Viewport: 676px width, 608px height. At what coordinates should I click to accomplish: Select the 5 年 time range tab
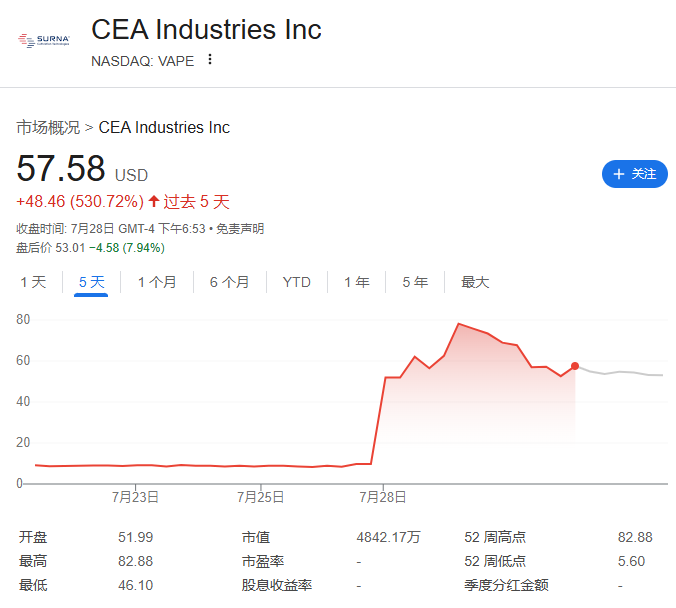415,282
